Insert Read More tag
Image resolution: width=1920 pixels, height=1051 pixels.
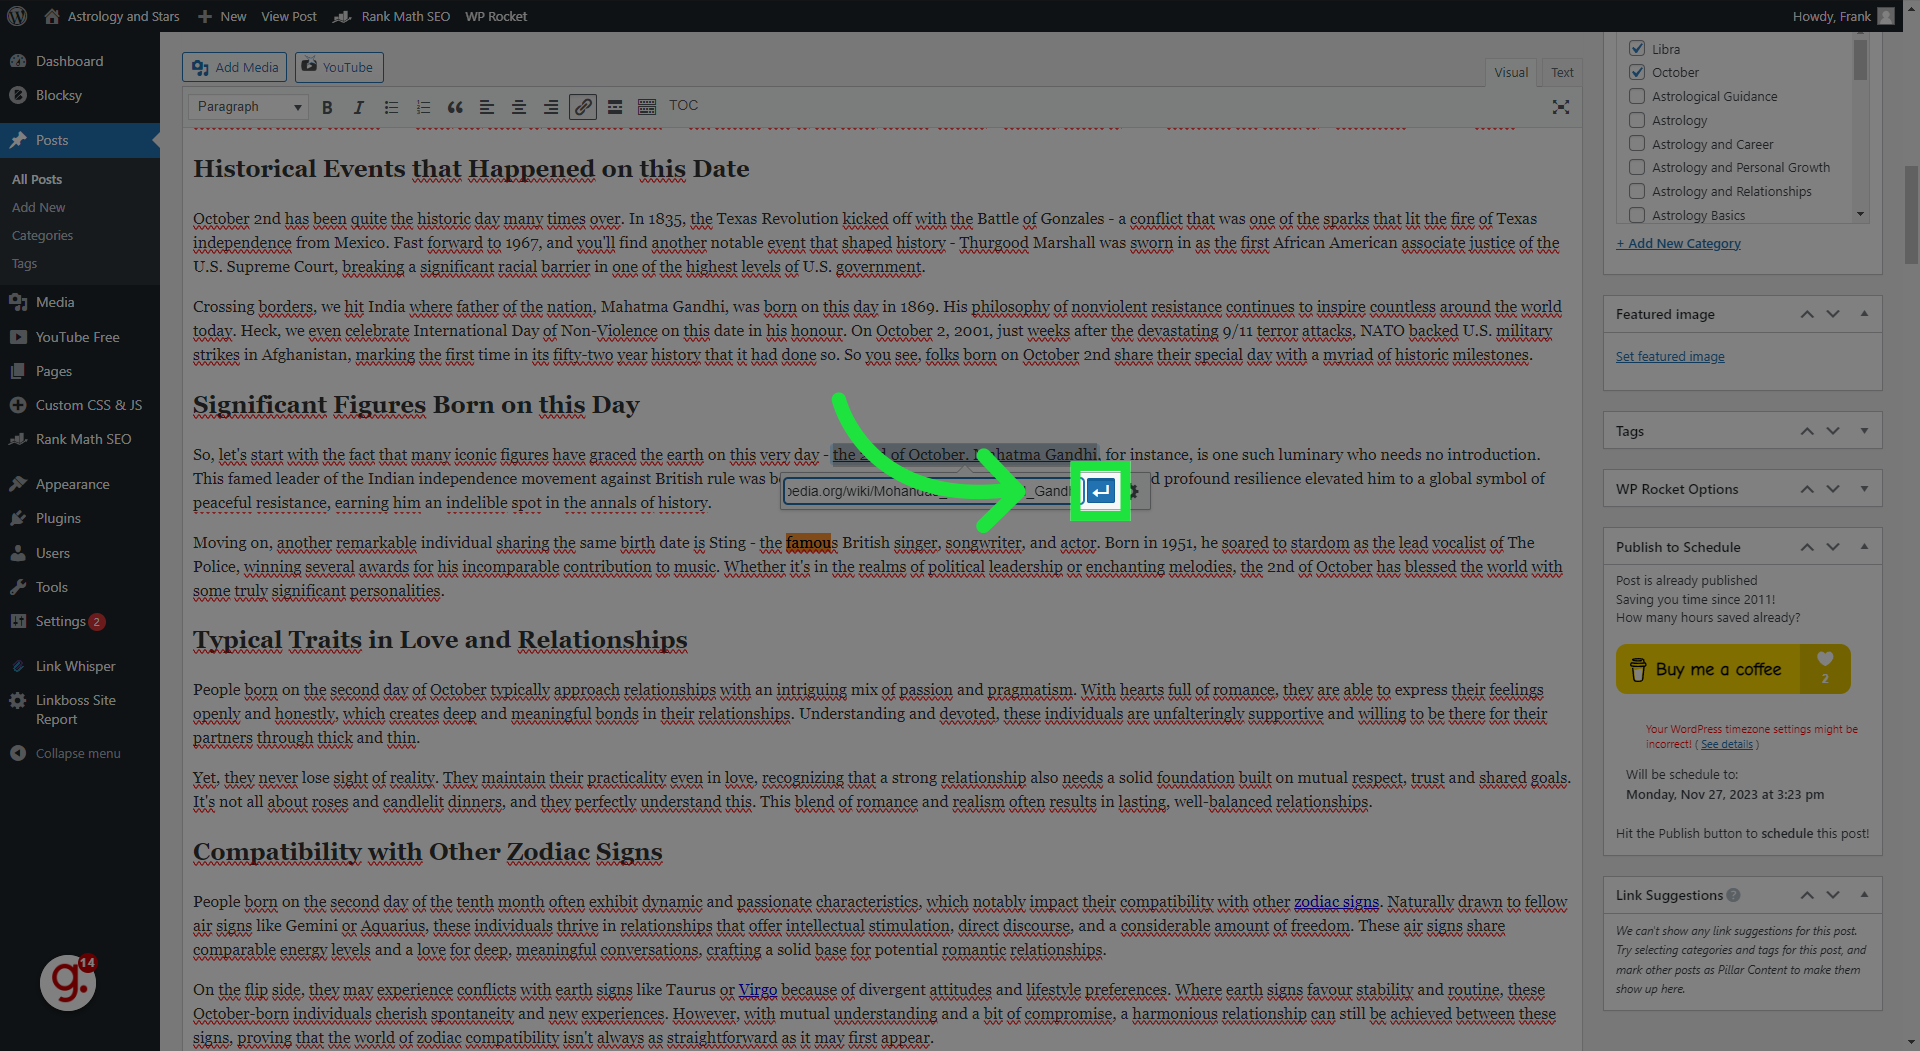(615, 107)
